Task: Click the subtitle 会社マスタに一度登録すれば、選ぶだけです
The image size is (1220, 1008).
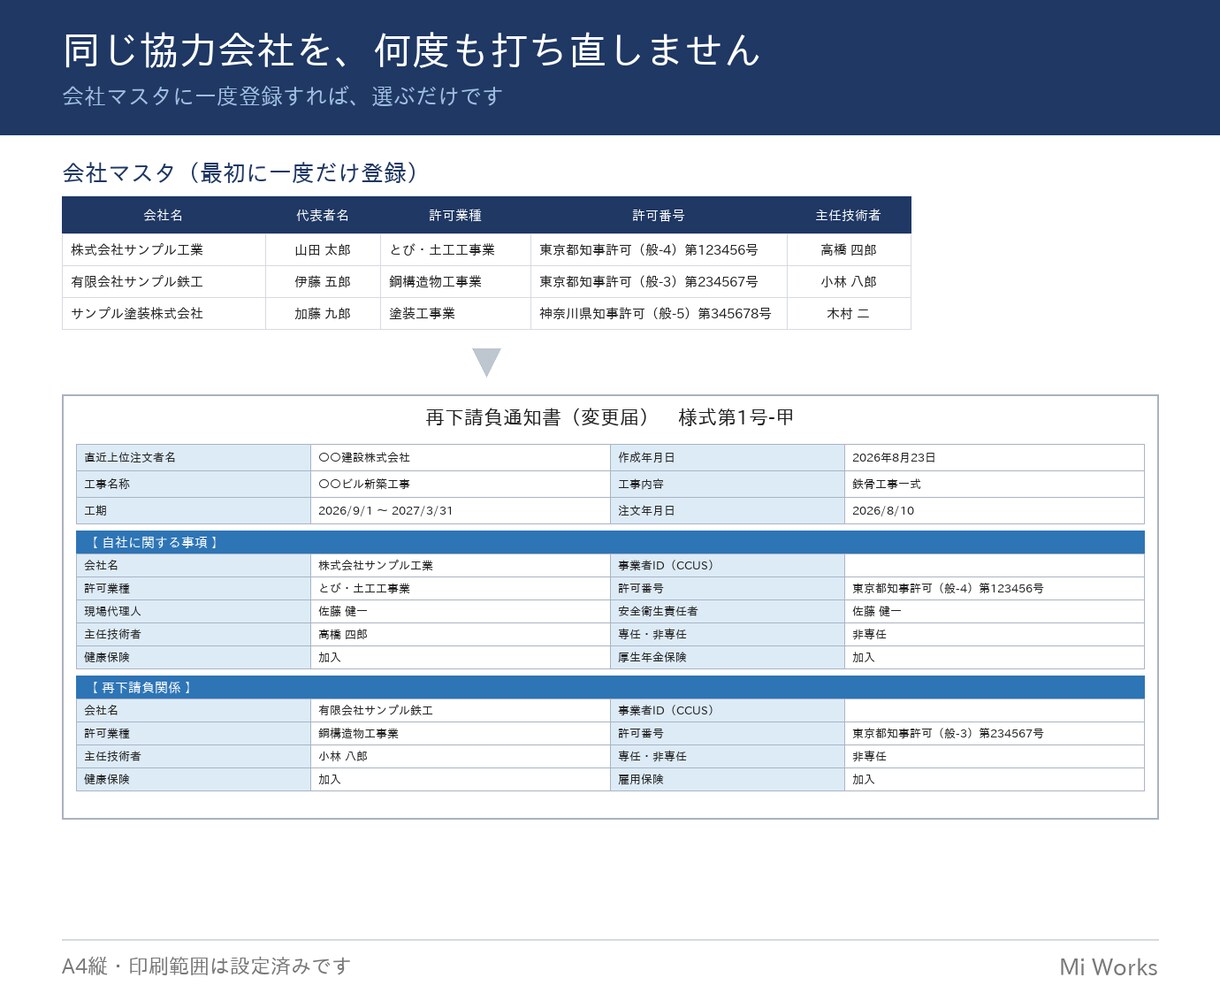Action: point(283,96)
